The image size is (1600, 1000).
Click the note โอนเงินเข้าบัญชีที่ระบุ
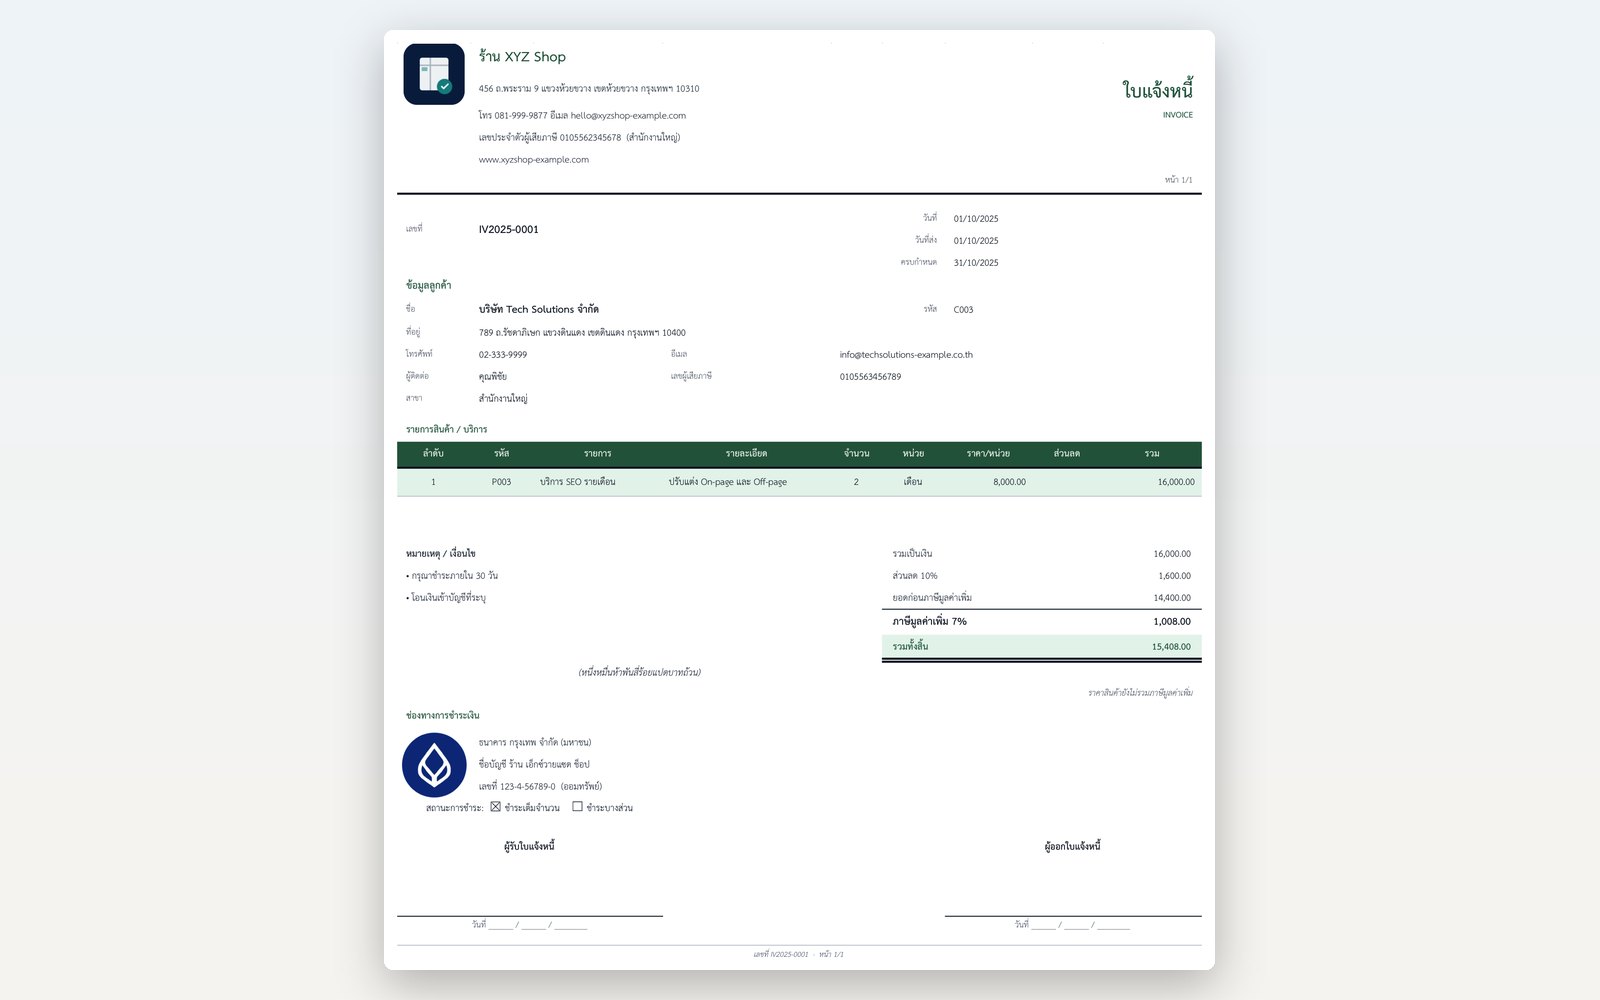click(x=446, y=598)
